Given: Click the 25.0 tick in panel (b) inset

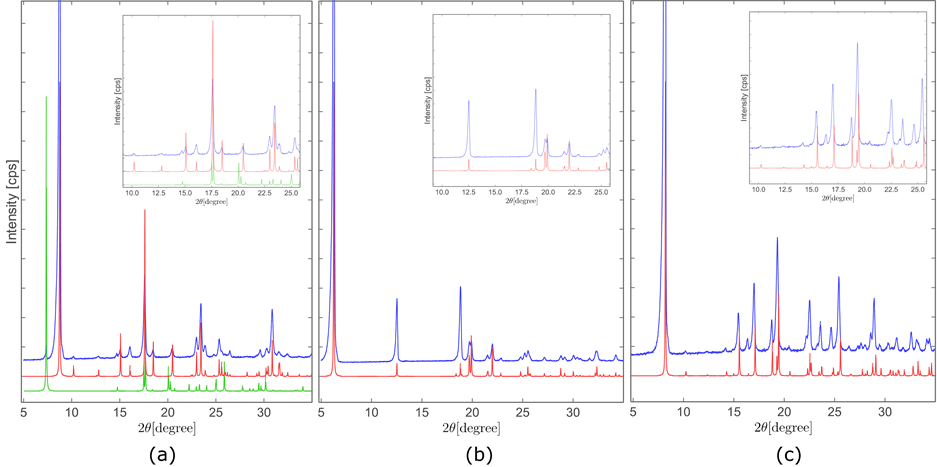Looking at the screenshot, I should coord(600,193).
